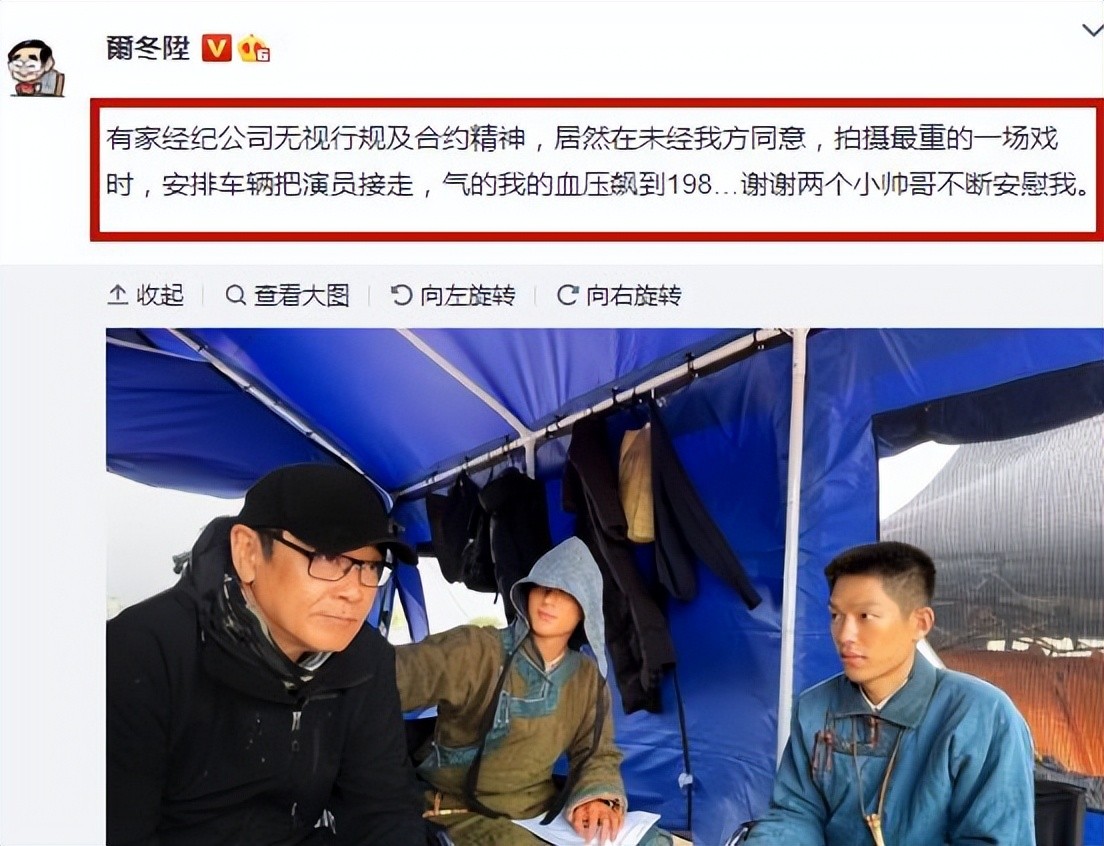Click the orange V verified badge

(217, 49)
